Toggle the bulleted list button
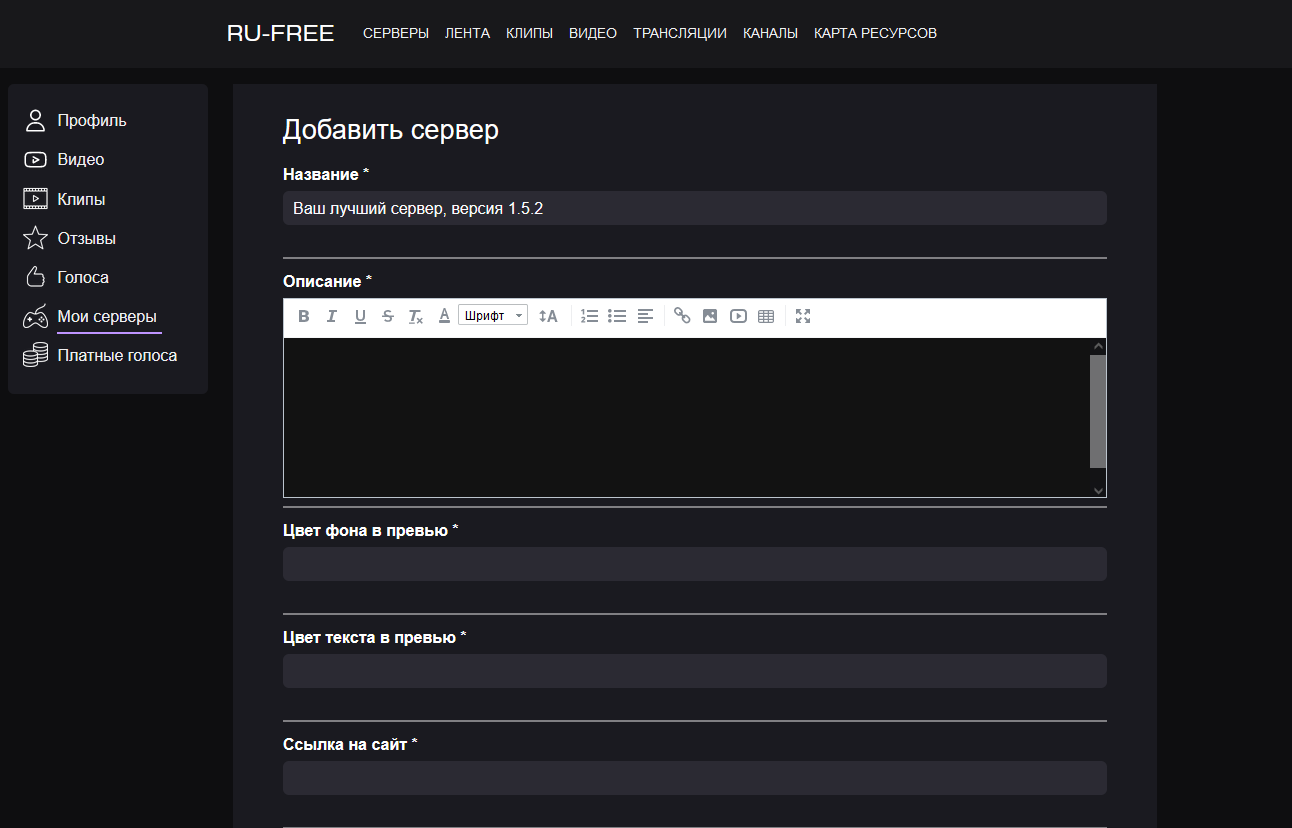The width and height of the screenshot is (1292, 828). [x=617, y=316]
